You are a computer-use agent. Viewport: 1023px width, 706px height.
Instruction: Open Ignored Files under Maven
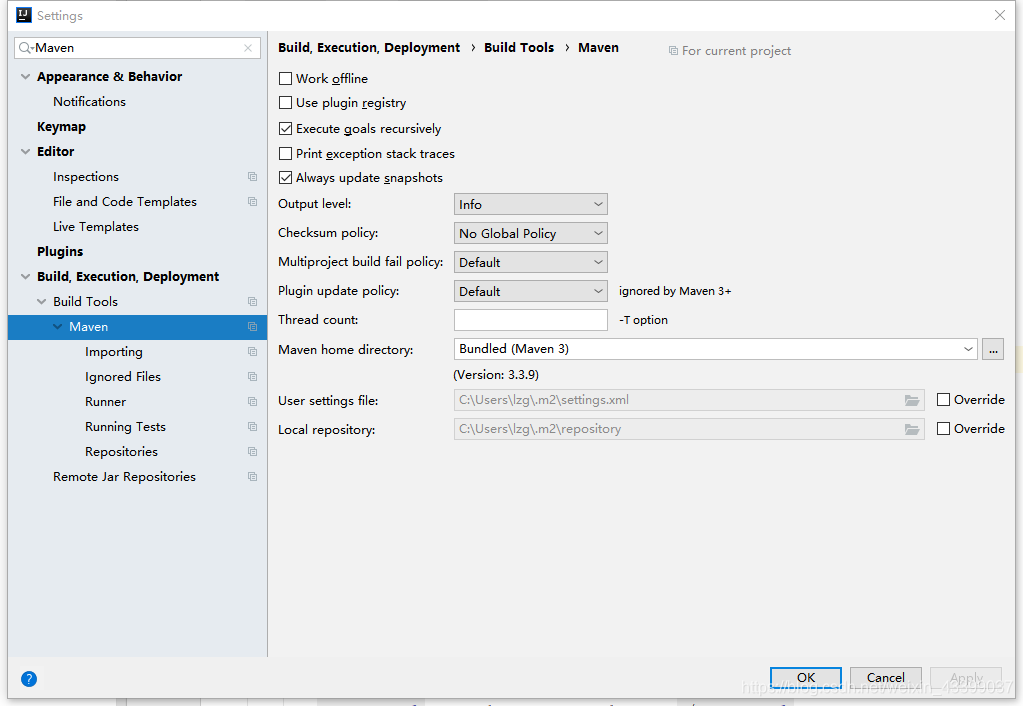tap(123, 376)
